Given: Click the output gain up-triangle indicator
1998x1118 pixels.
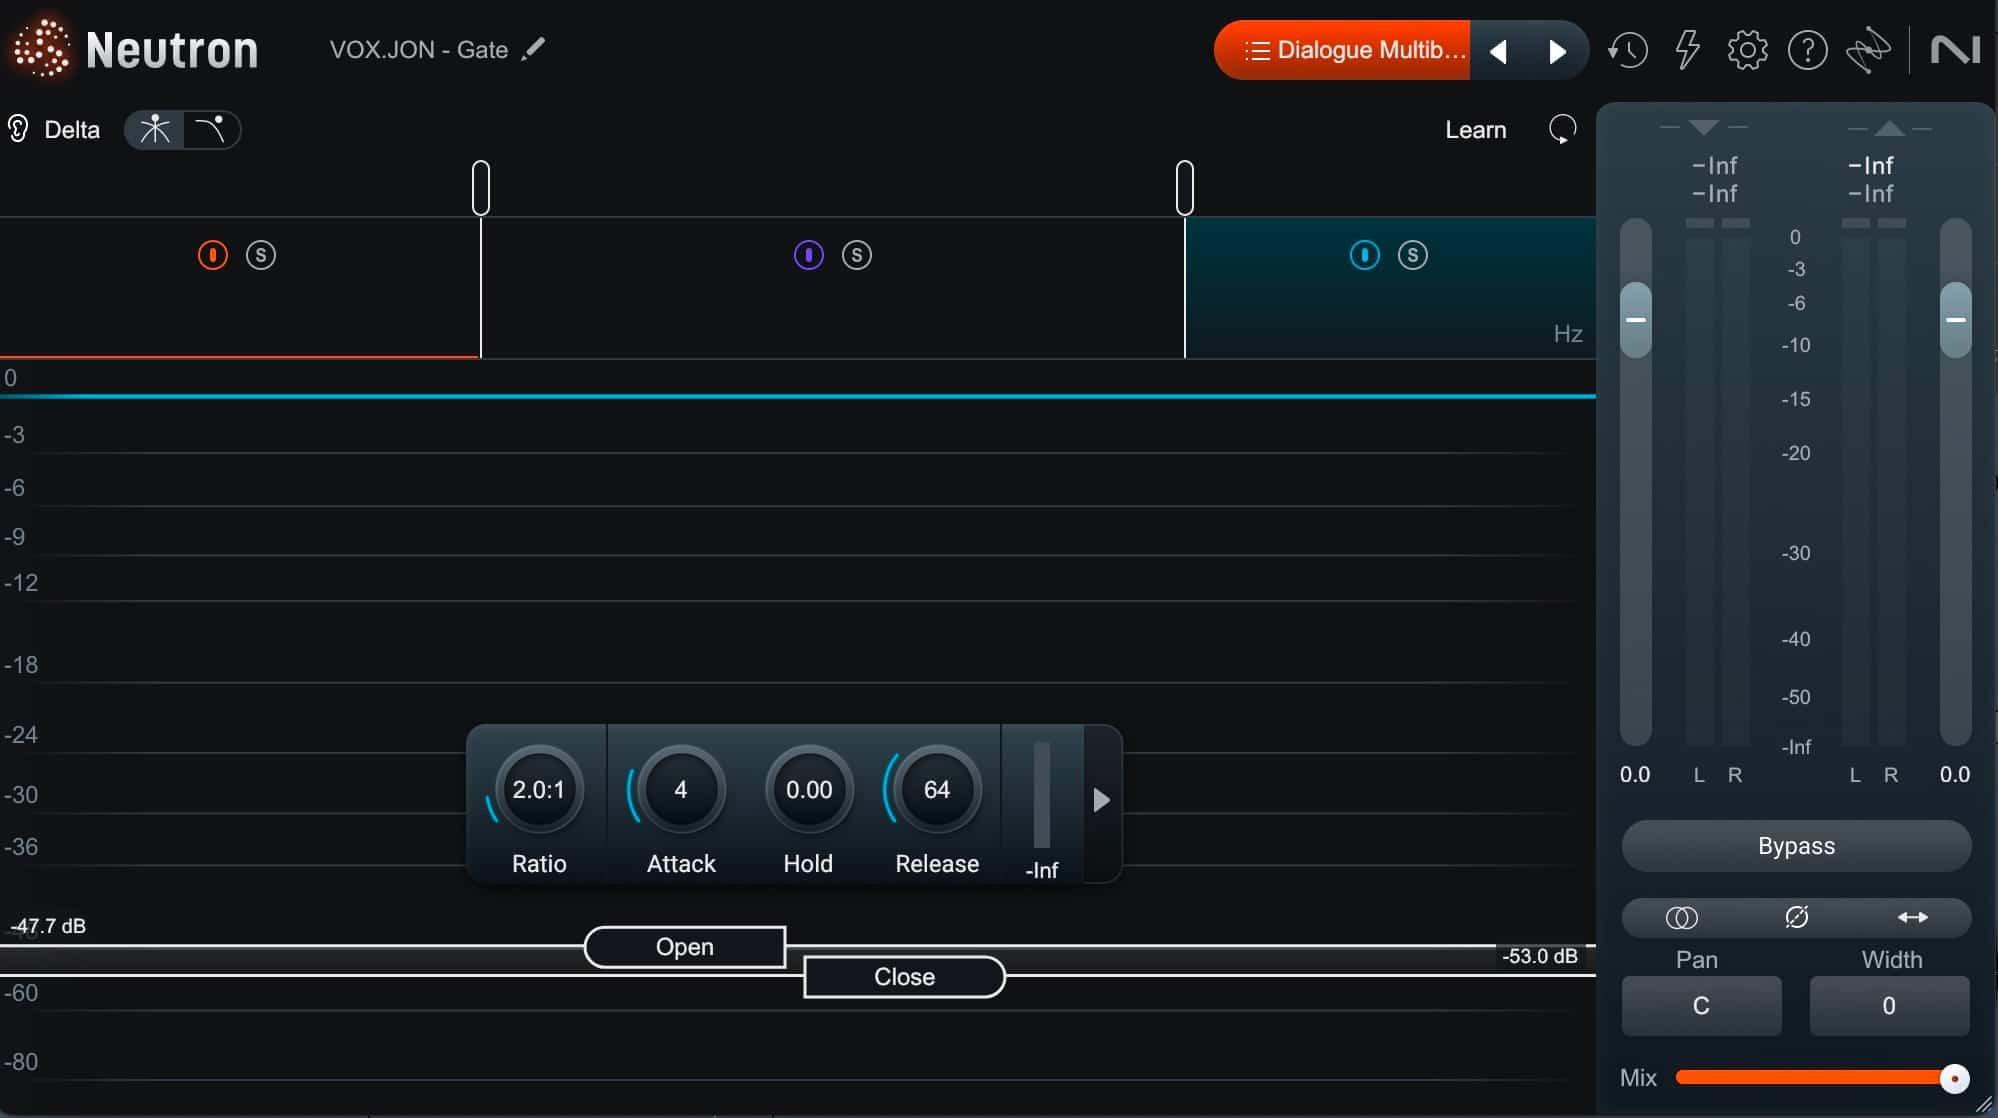Looking at the screenshot, I should click(1889, 127).
